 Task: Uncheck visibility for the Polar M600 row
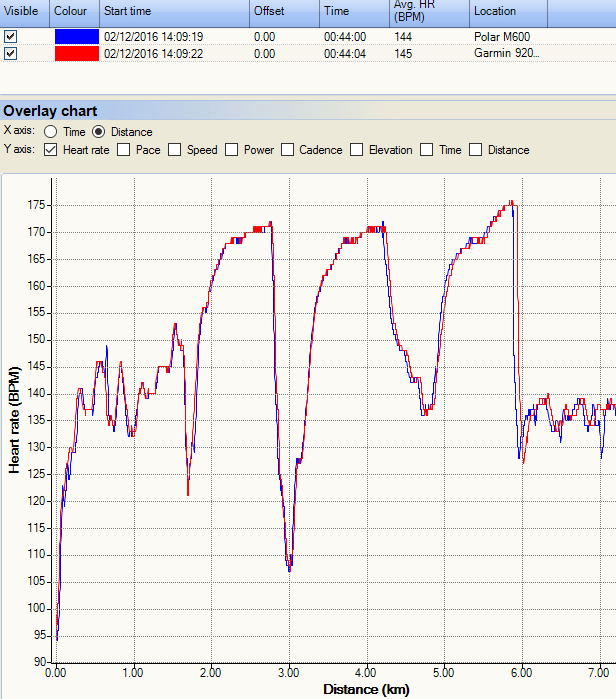tap(10, 37)
